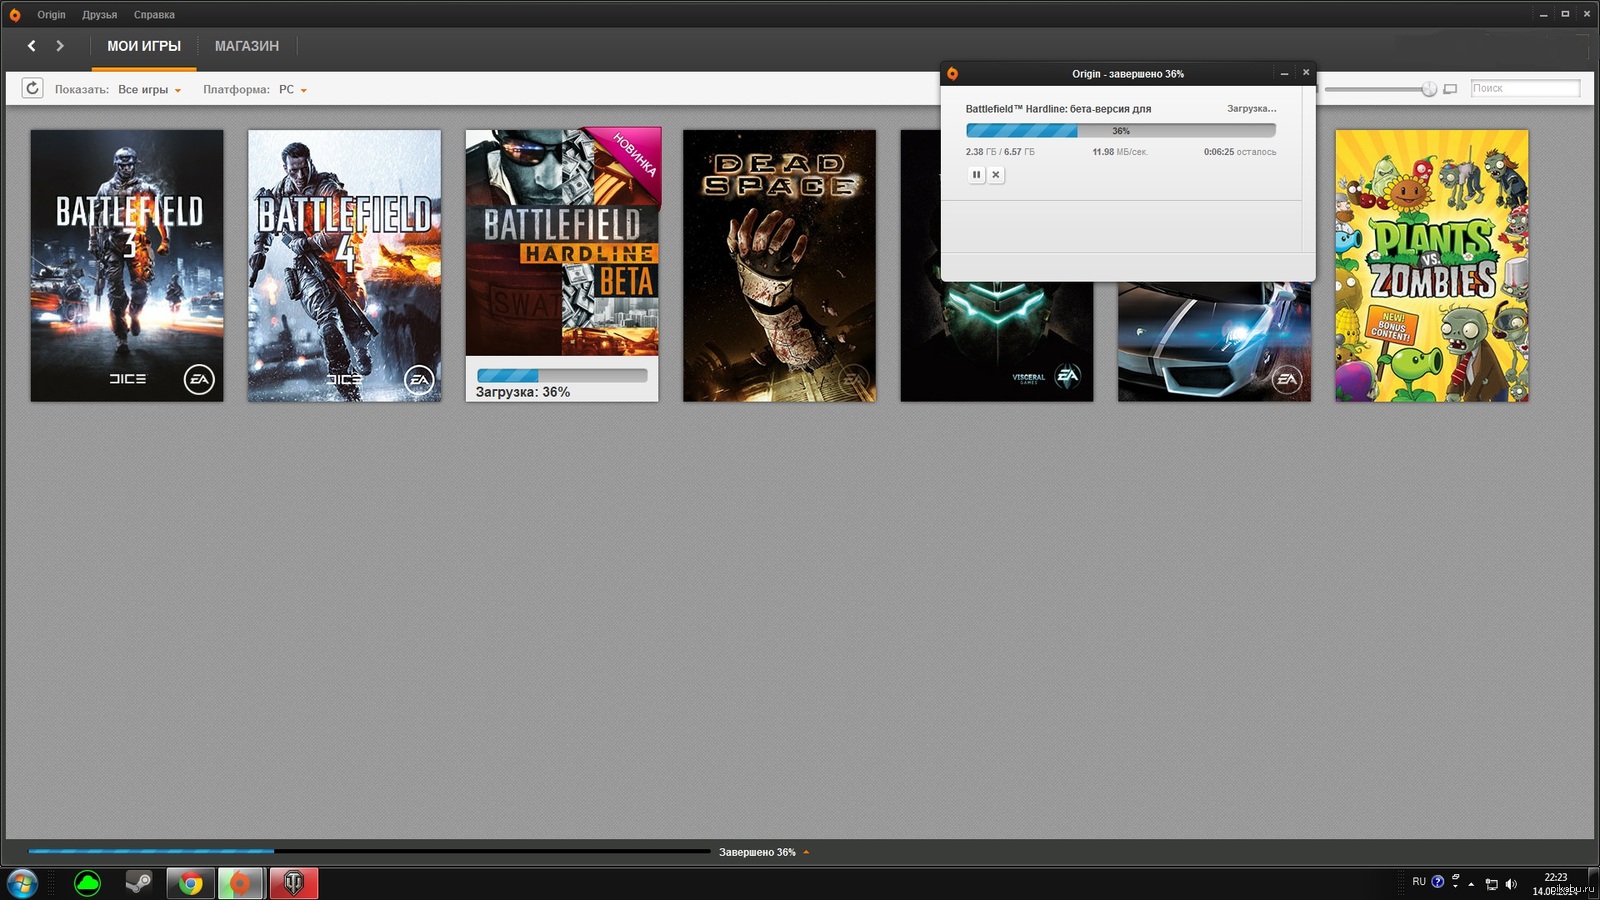Click the Battlefield Hardline бета-версия title
This screenshot has height=900, width=1600.
pyautogui.click(x=1058, y=109)
